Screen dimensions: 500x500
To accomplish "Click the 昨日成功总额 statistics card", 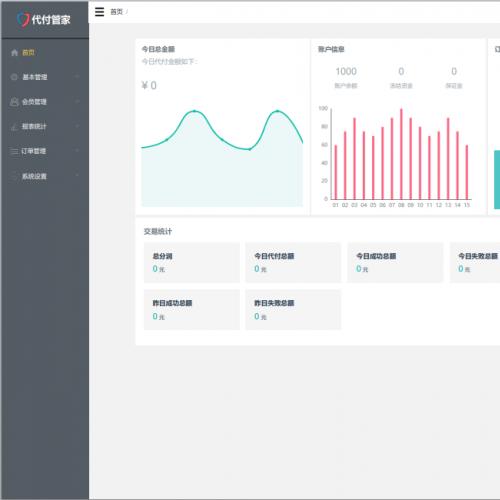I will 192,310.
